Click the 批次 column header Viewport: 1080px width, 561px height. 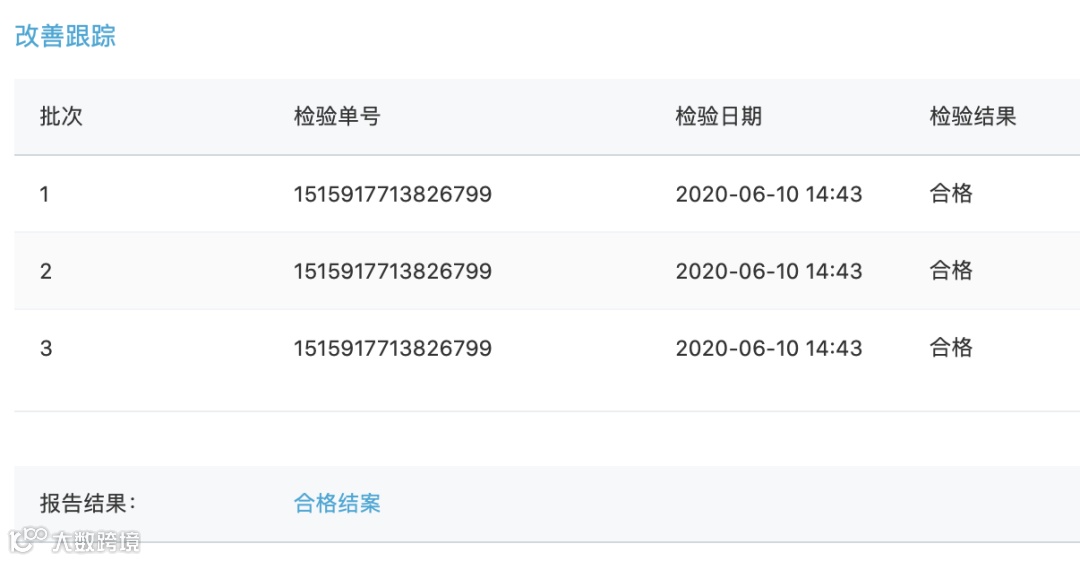[x=61, y=116]
